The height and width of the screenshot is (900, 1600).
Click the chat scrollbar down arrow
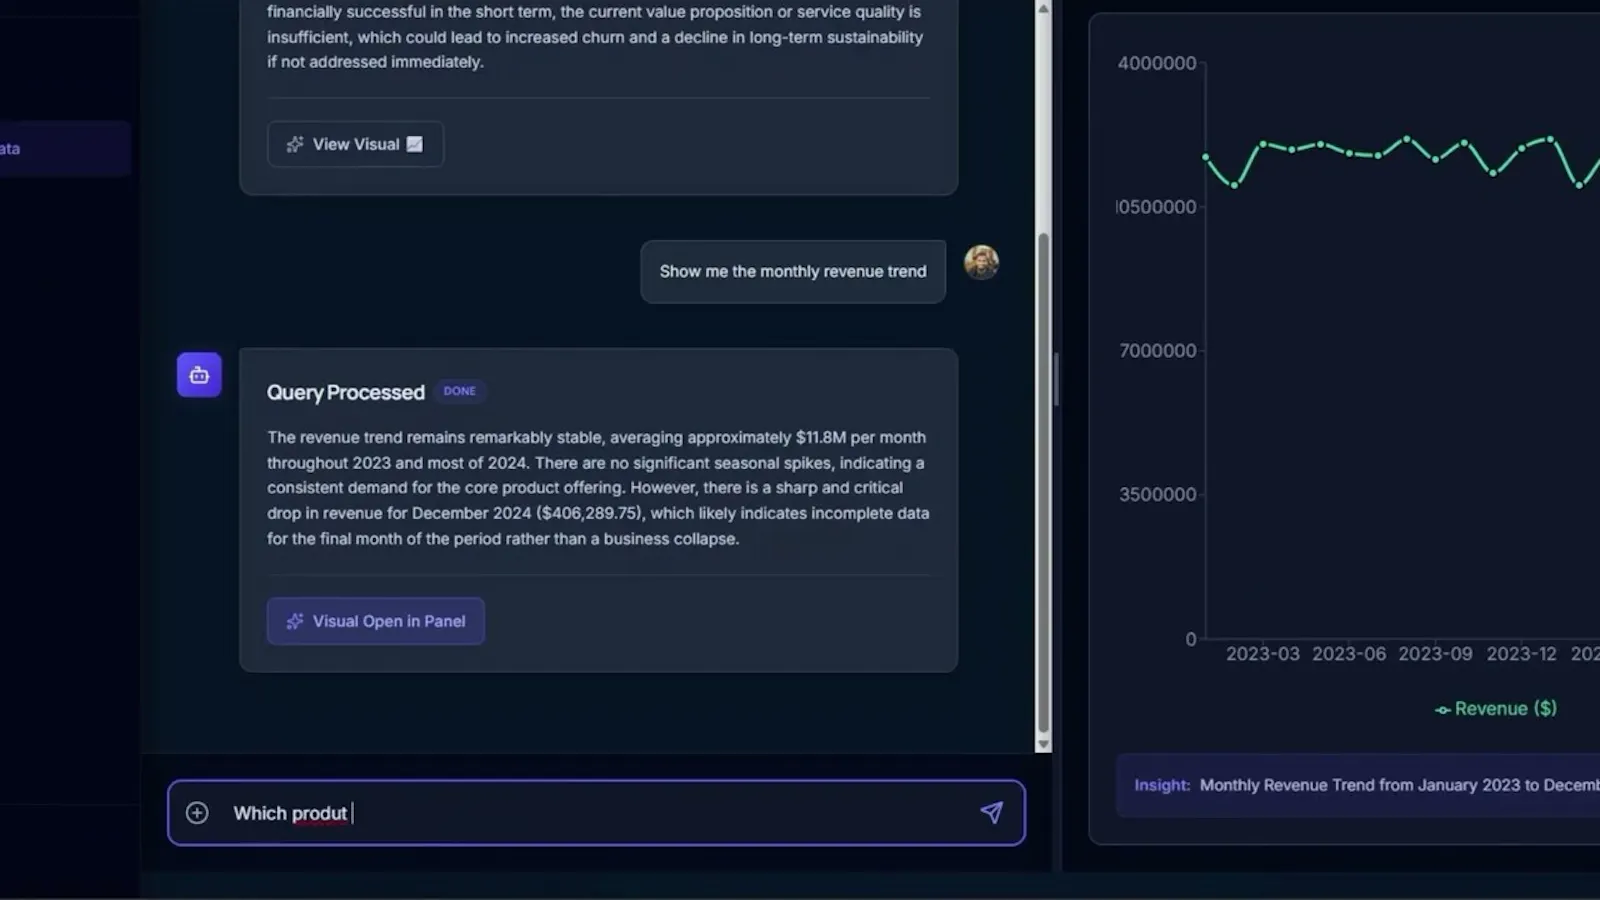tap(1043, 744)
